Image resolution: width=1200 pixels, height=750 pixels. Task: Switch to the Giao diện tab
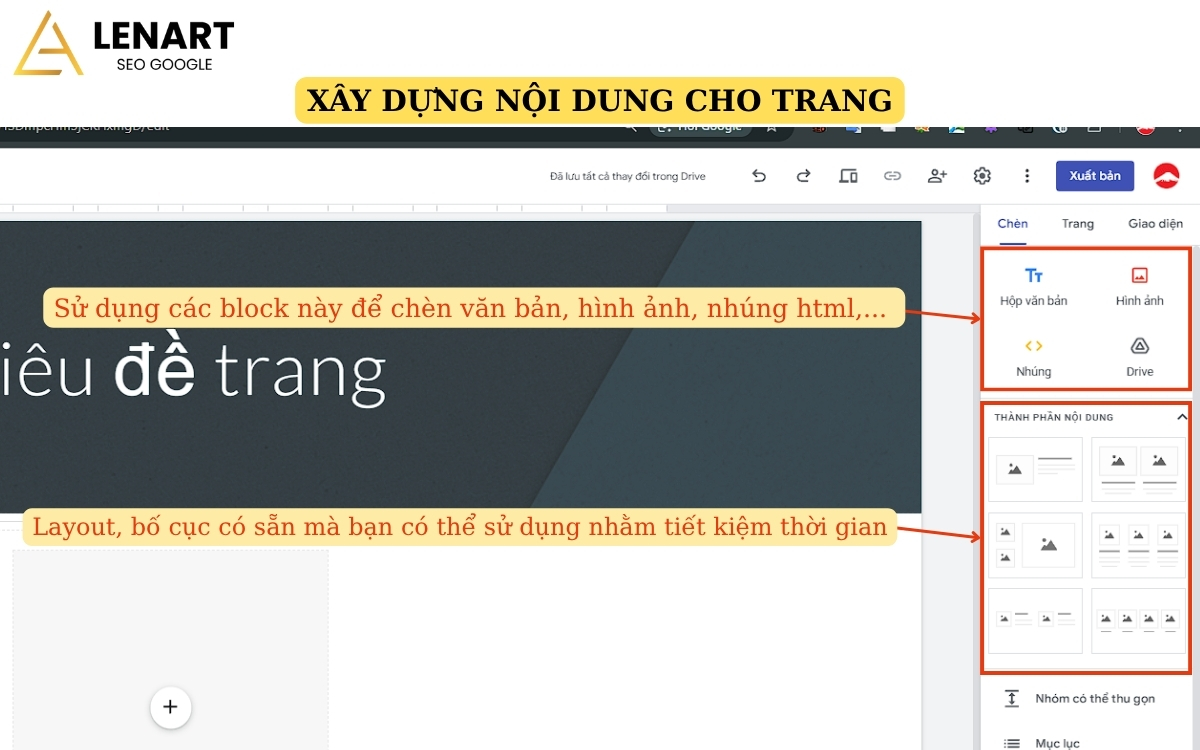(x=1155, y=223)
